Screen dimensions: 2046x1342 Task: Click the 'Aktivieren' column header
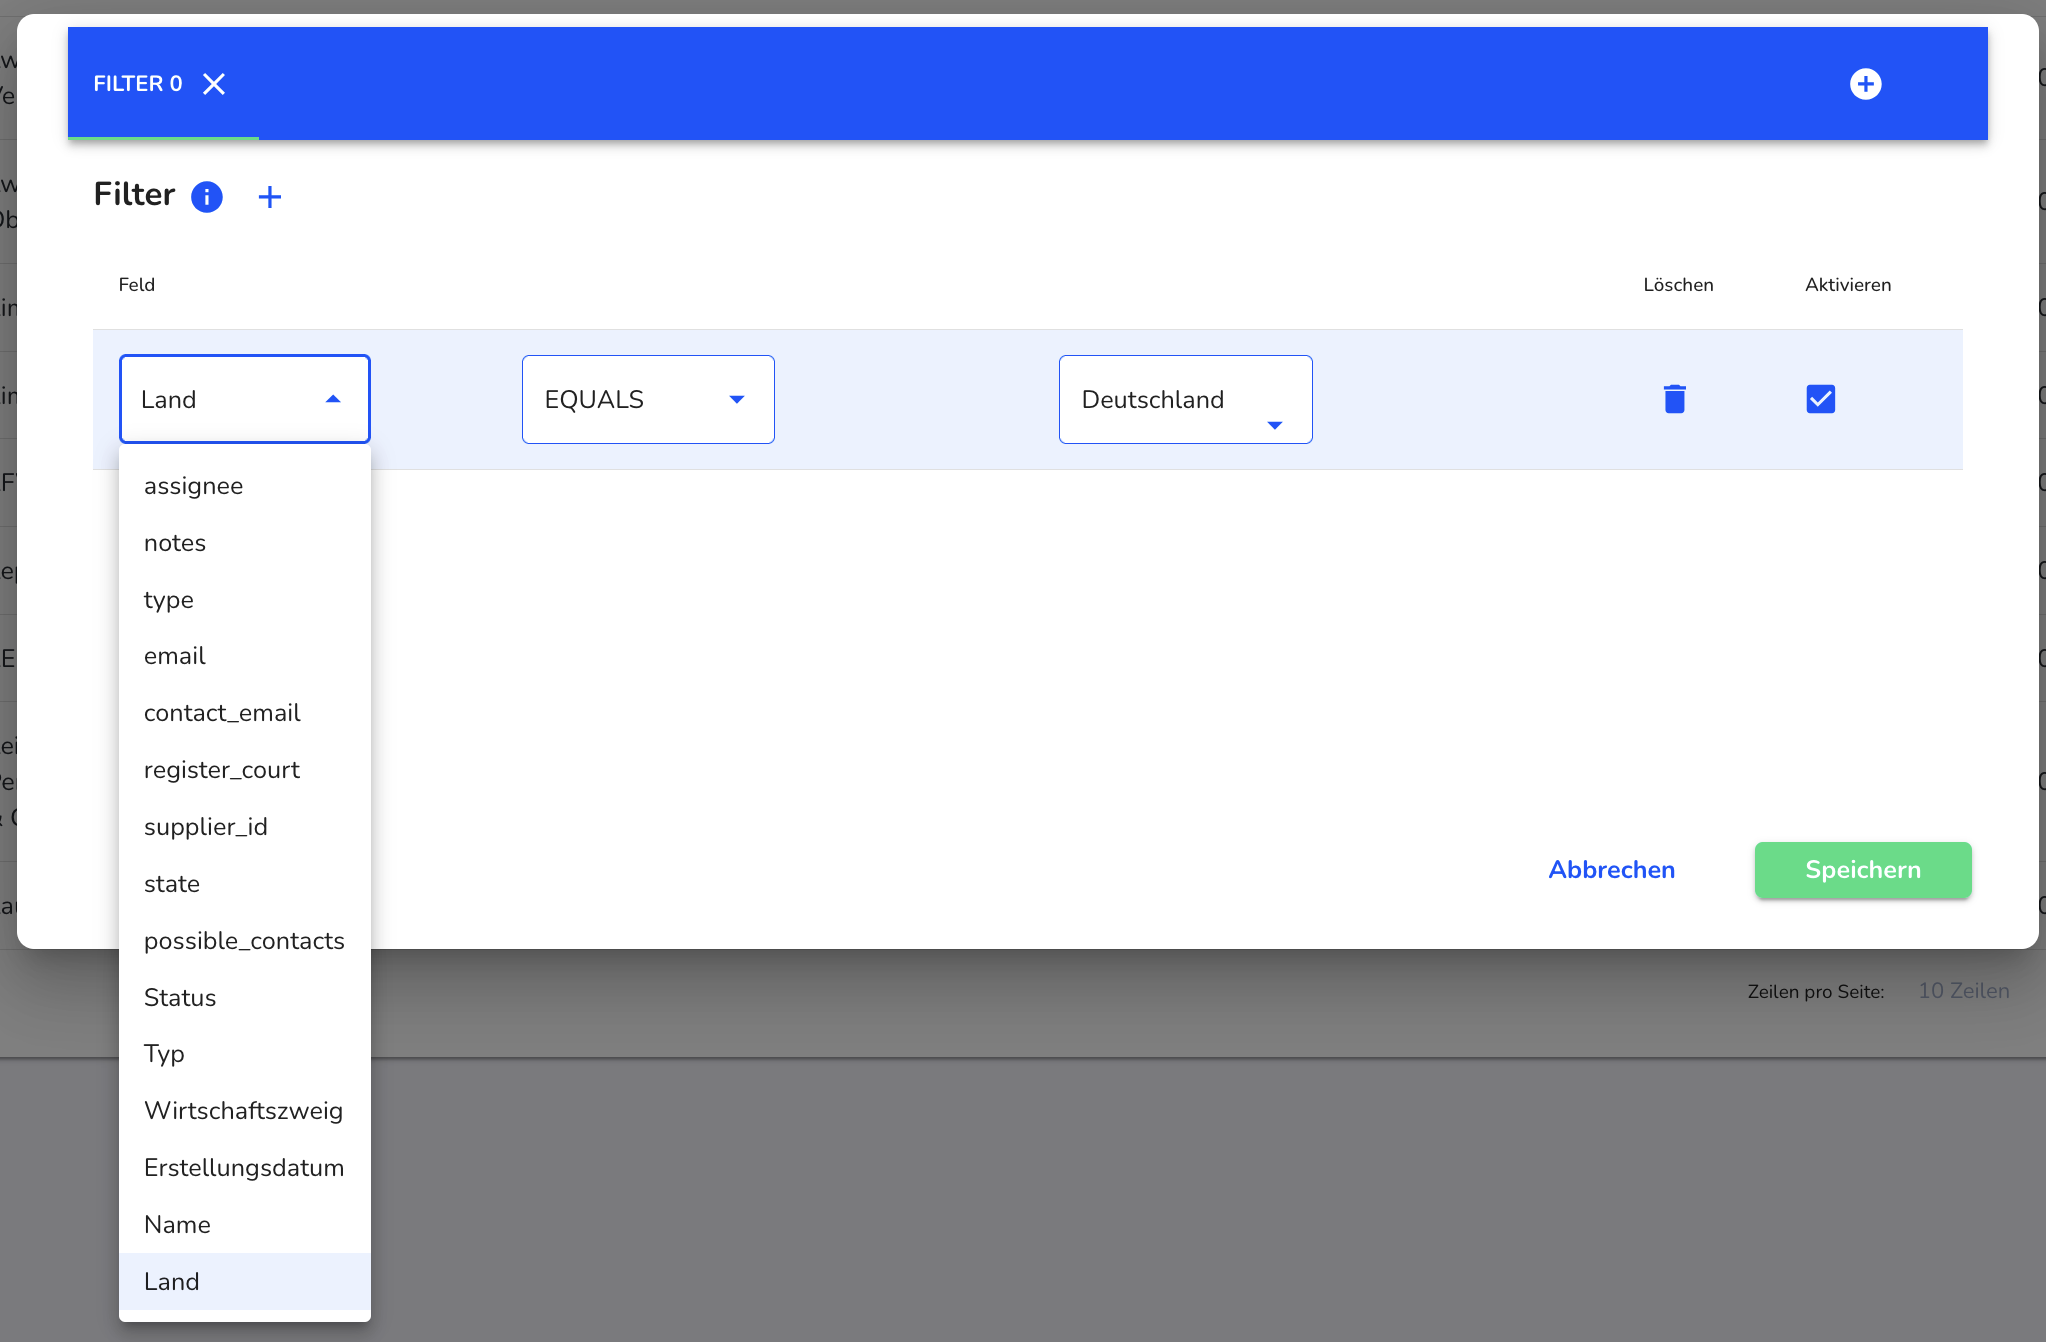click(1848, 285)
